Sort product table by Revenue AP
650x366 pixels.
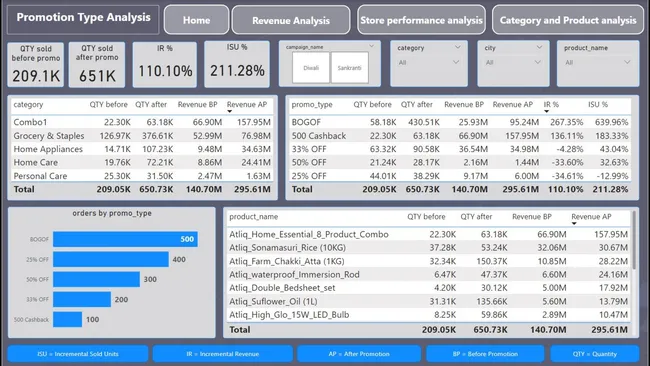[x=591, y=217]
